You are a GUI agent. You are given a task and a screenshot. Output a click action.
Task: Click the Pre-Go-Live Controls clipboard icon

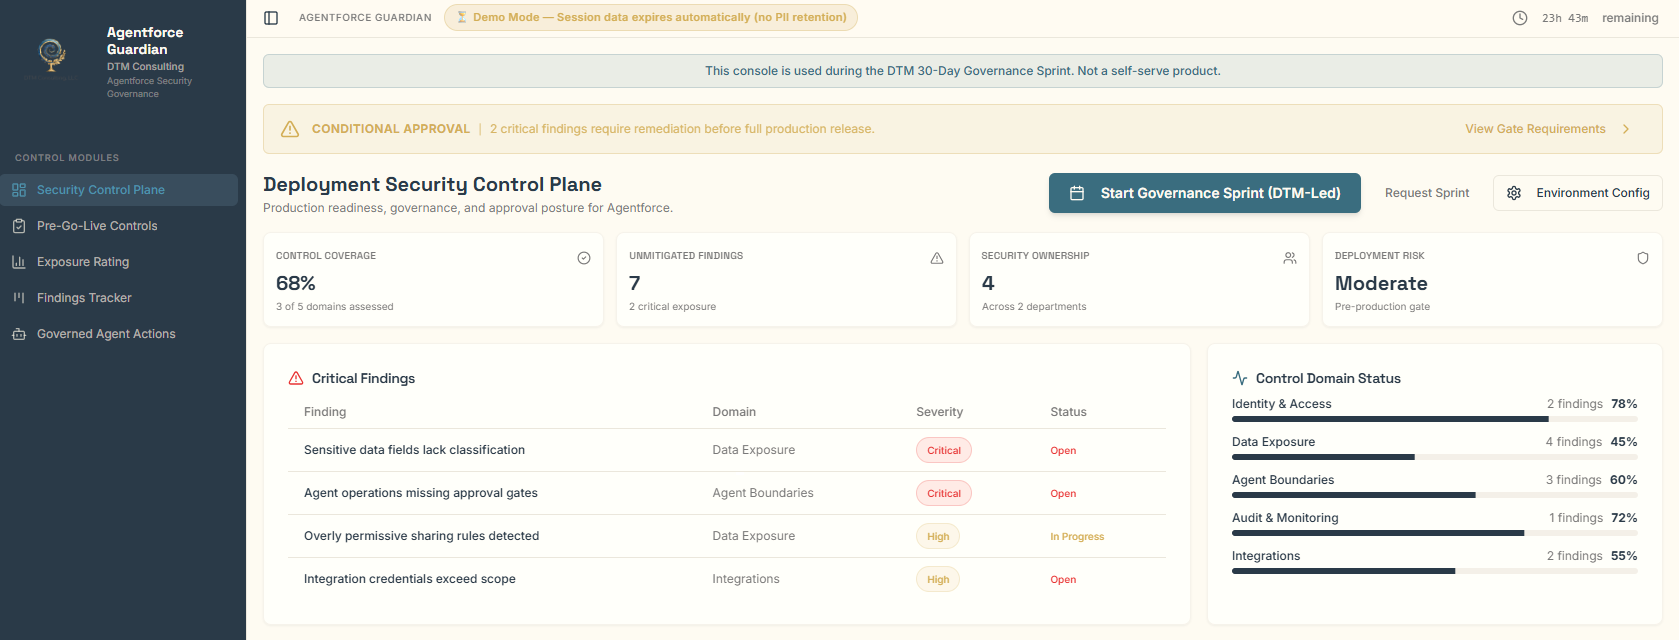click(x=19, y=226)
